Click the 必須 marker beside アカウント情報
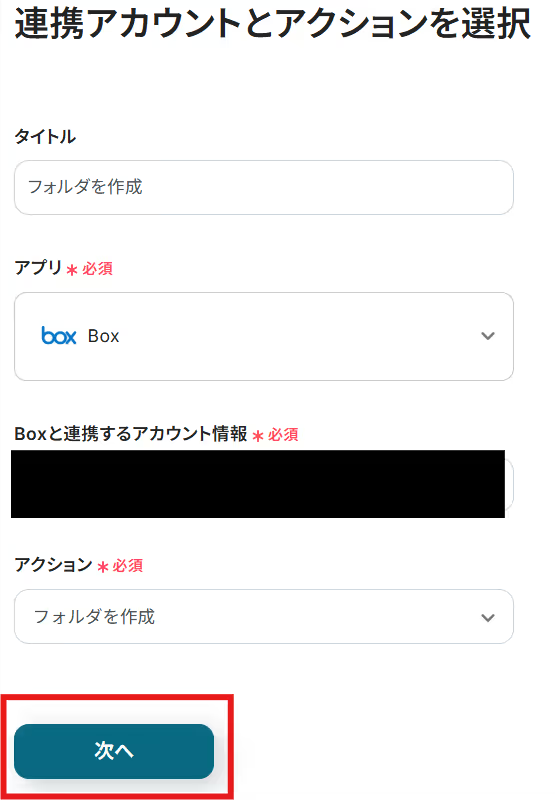The width and height of the screenshot is (555, 800). point(283,435)
